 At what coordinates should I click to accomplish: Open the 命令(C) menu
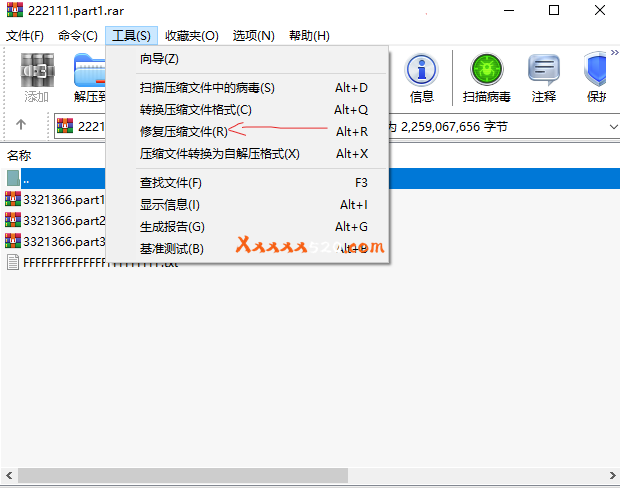(x=78, y=36)
